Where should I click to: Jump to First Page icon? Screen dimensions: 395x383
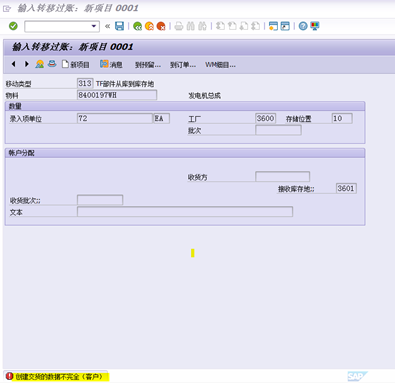[220, 26]
